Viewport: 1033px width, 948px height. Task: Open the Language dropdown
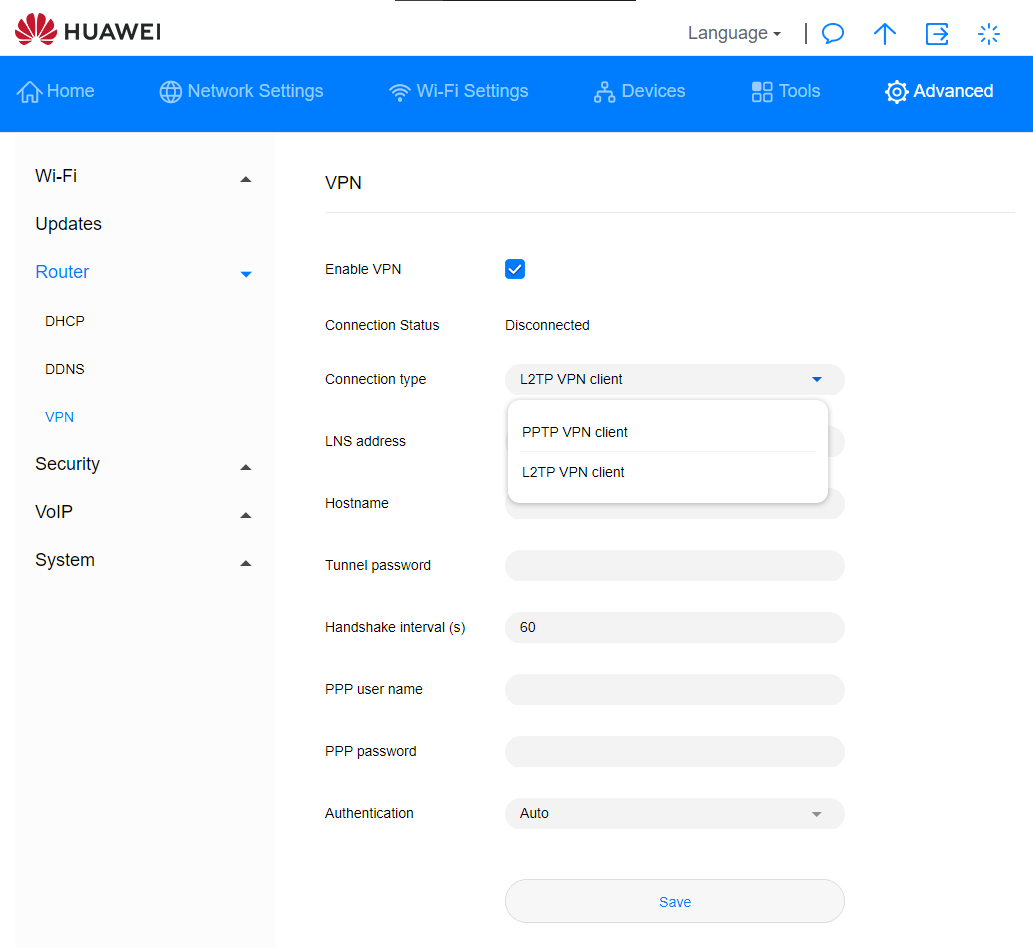[x=734, y=33]
